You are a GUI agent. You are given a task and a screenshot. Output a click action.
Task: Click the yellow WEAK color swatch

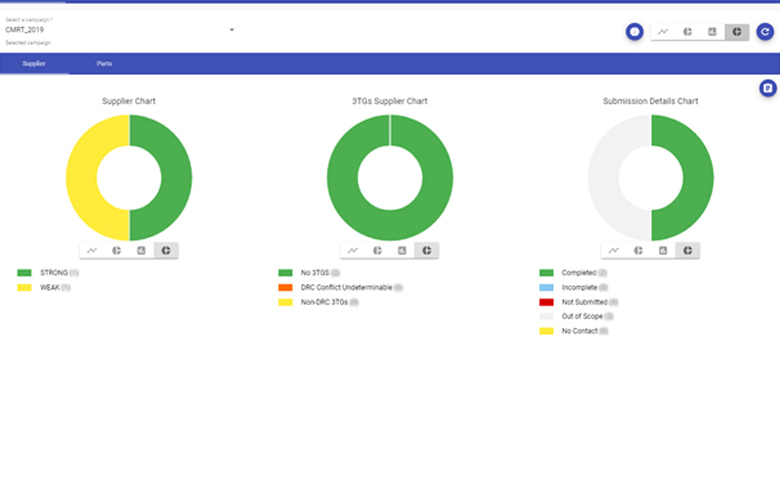(x=25, y=287)
